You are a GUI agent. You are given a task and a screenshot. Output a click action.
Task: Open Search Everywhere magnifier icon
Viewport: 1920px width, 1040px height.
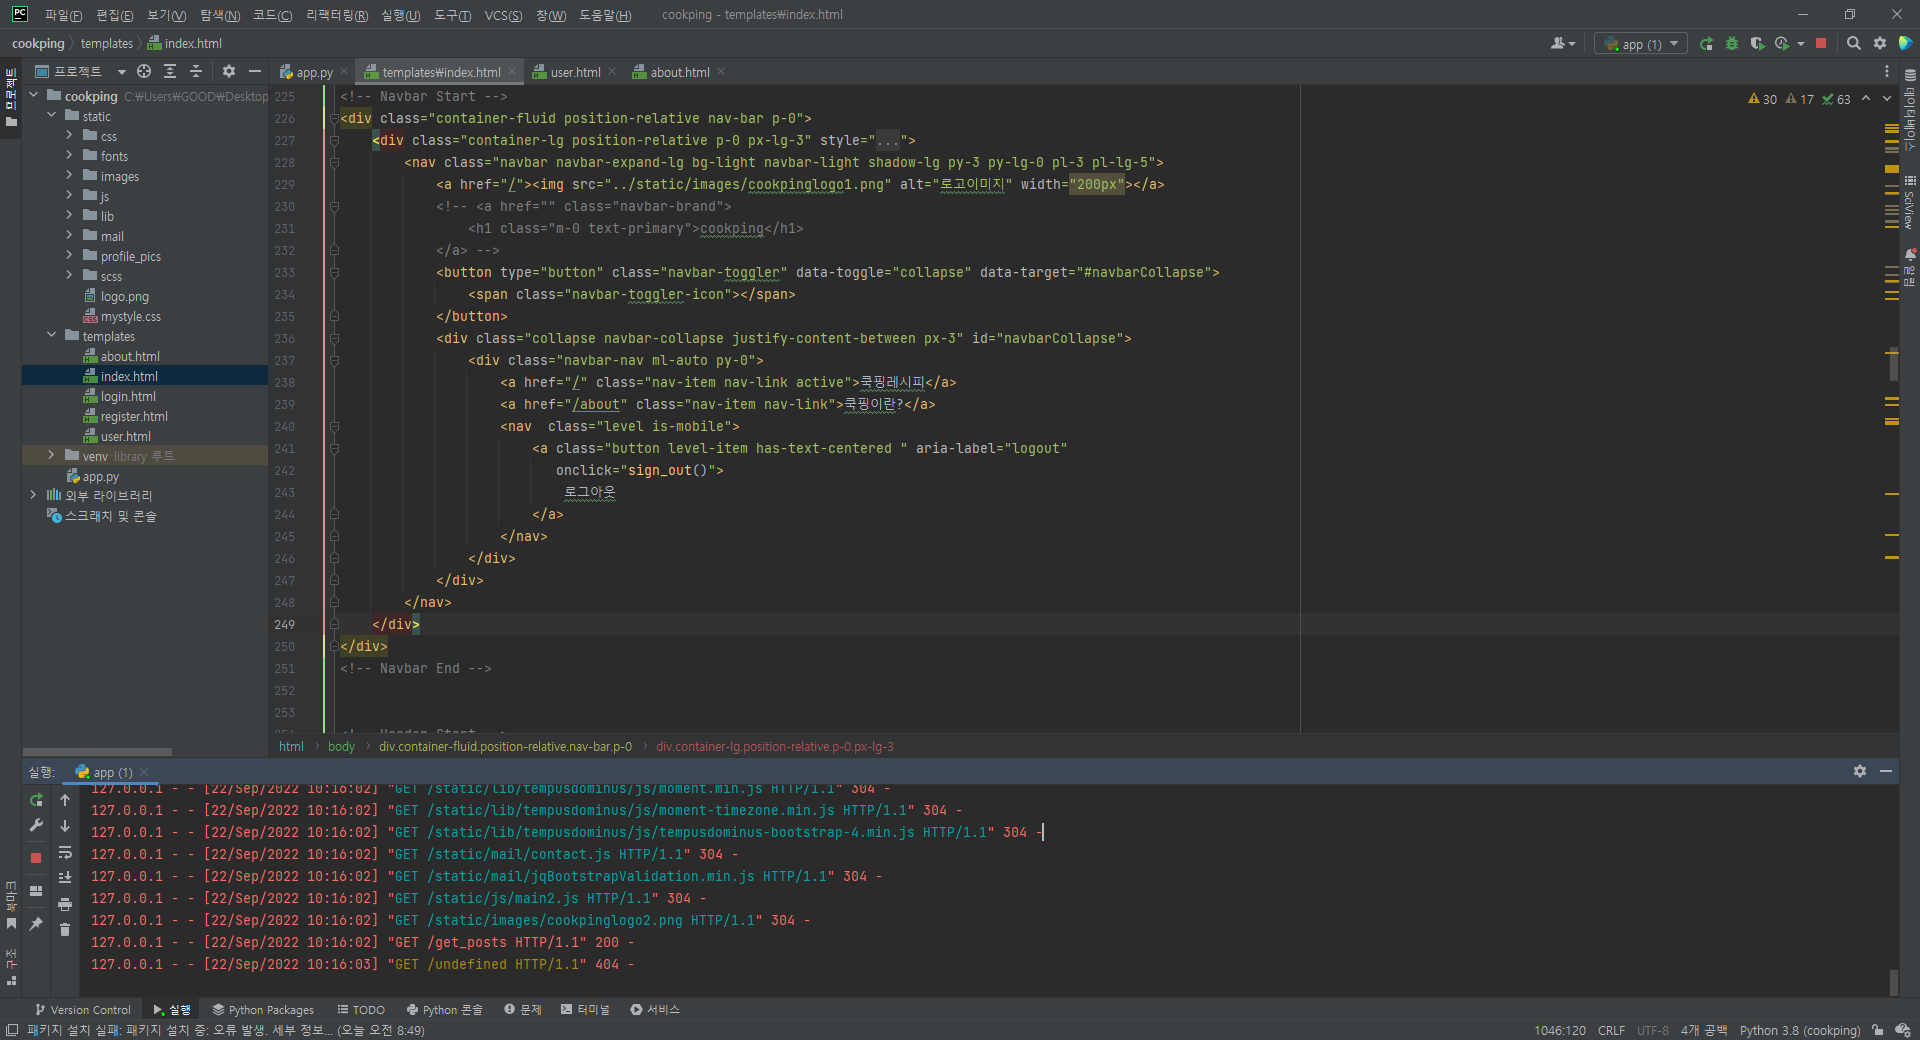tap(1853, 44)
